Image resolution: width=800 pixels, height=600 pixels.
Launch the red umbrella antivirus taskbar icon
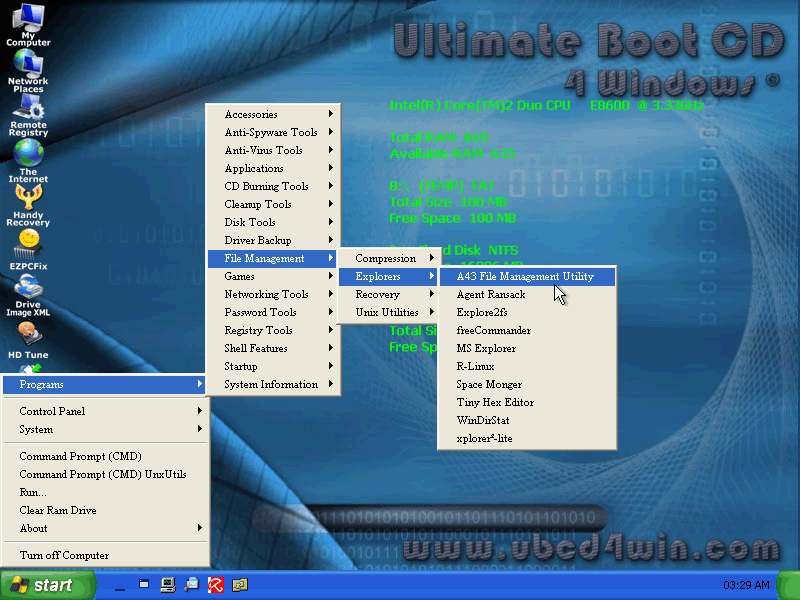coord(215,585)
